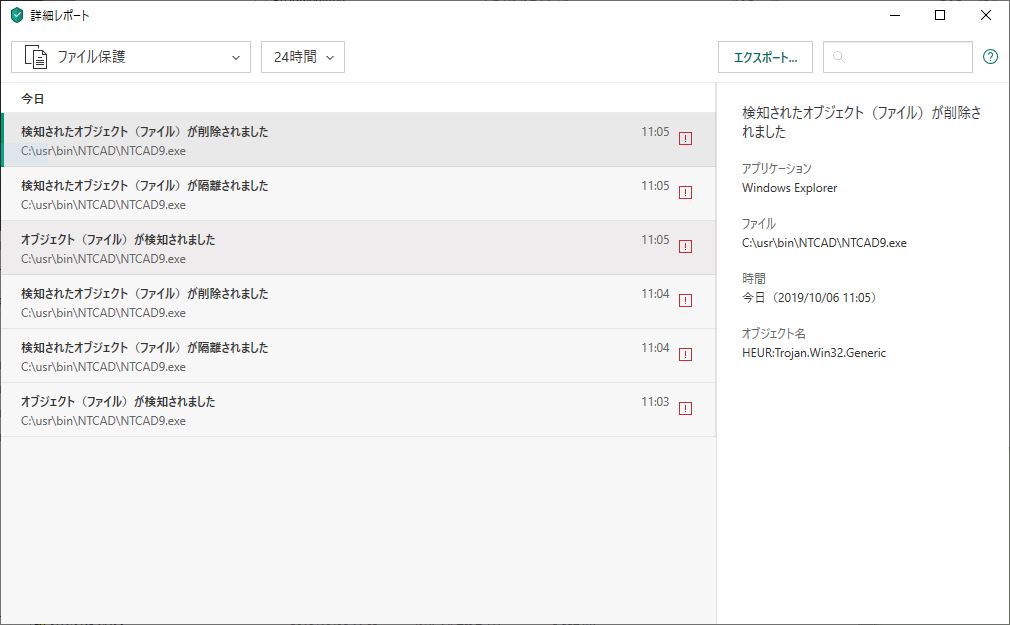Click alert icon on 11:04 deleted row
The height and width of the screenshot is (625, 1010).
pos(685,301)
